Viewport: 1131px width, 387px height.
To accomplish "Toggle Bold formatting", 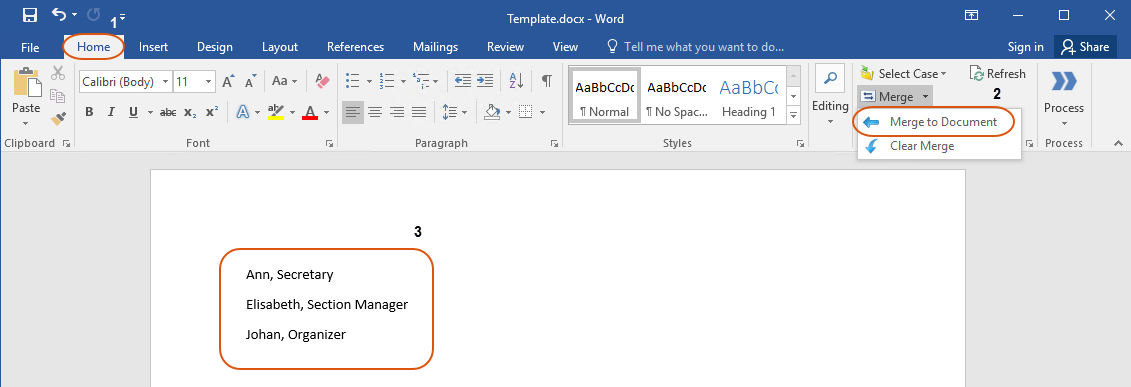I will pos(89,112).
